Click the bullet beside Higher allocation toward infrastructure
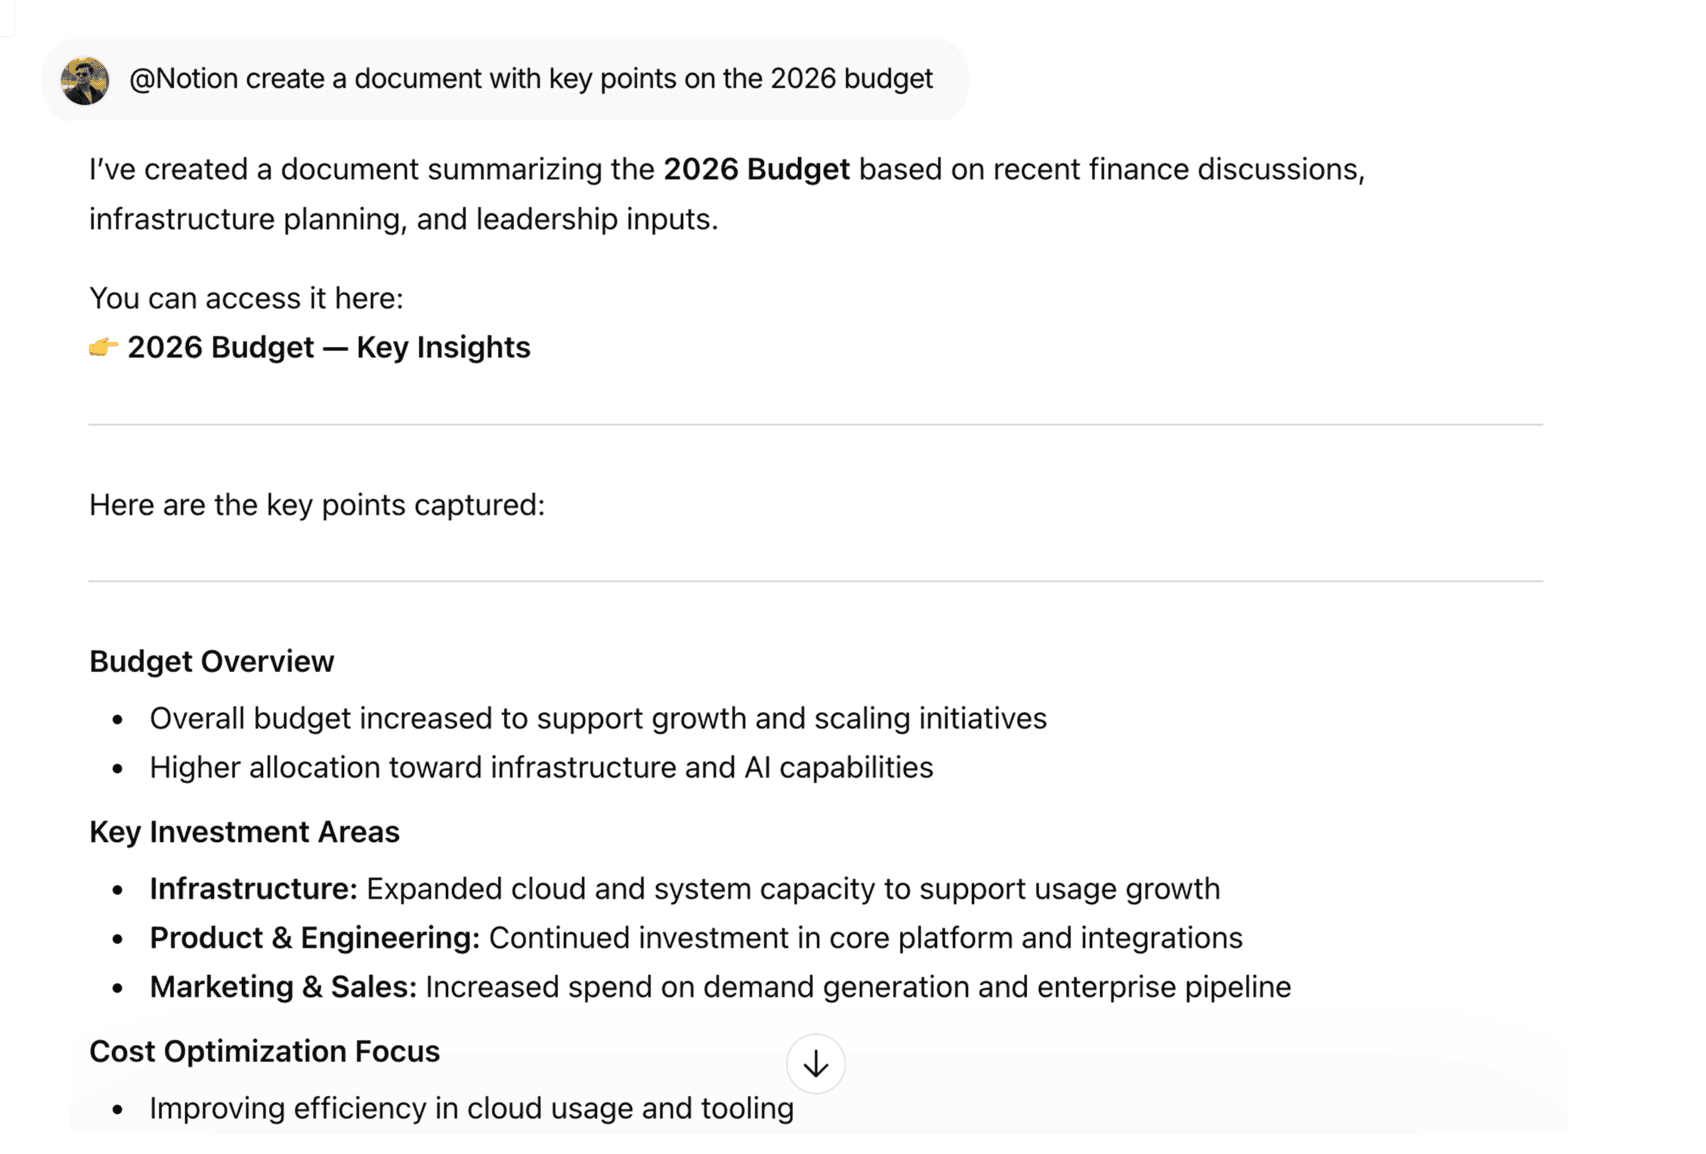The height and width of the screenshot is (1154, 1706). 117,768
